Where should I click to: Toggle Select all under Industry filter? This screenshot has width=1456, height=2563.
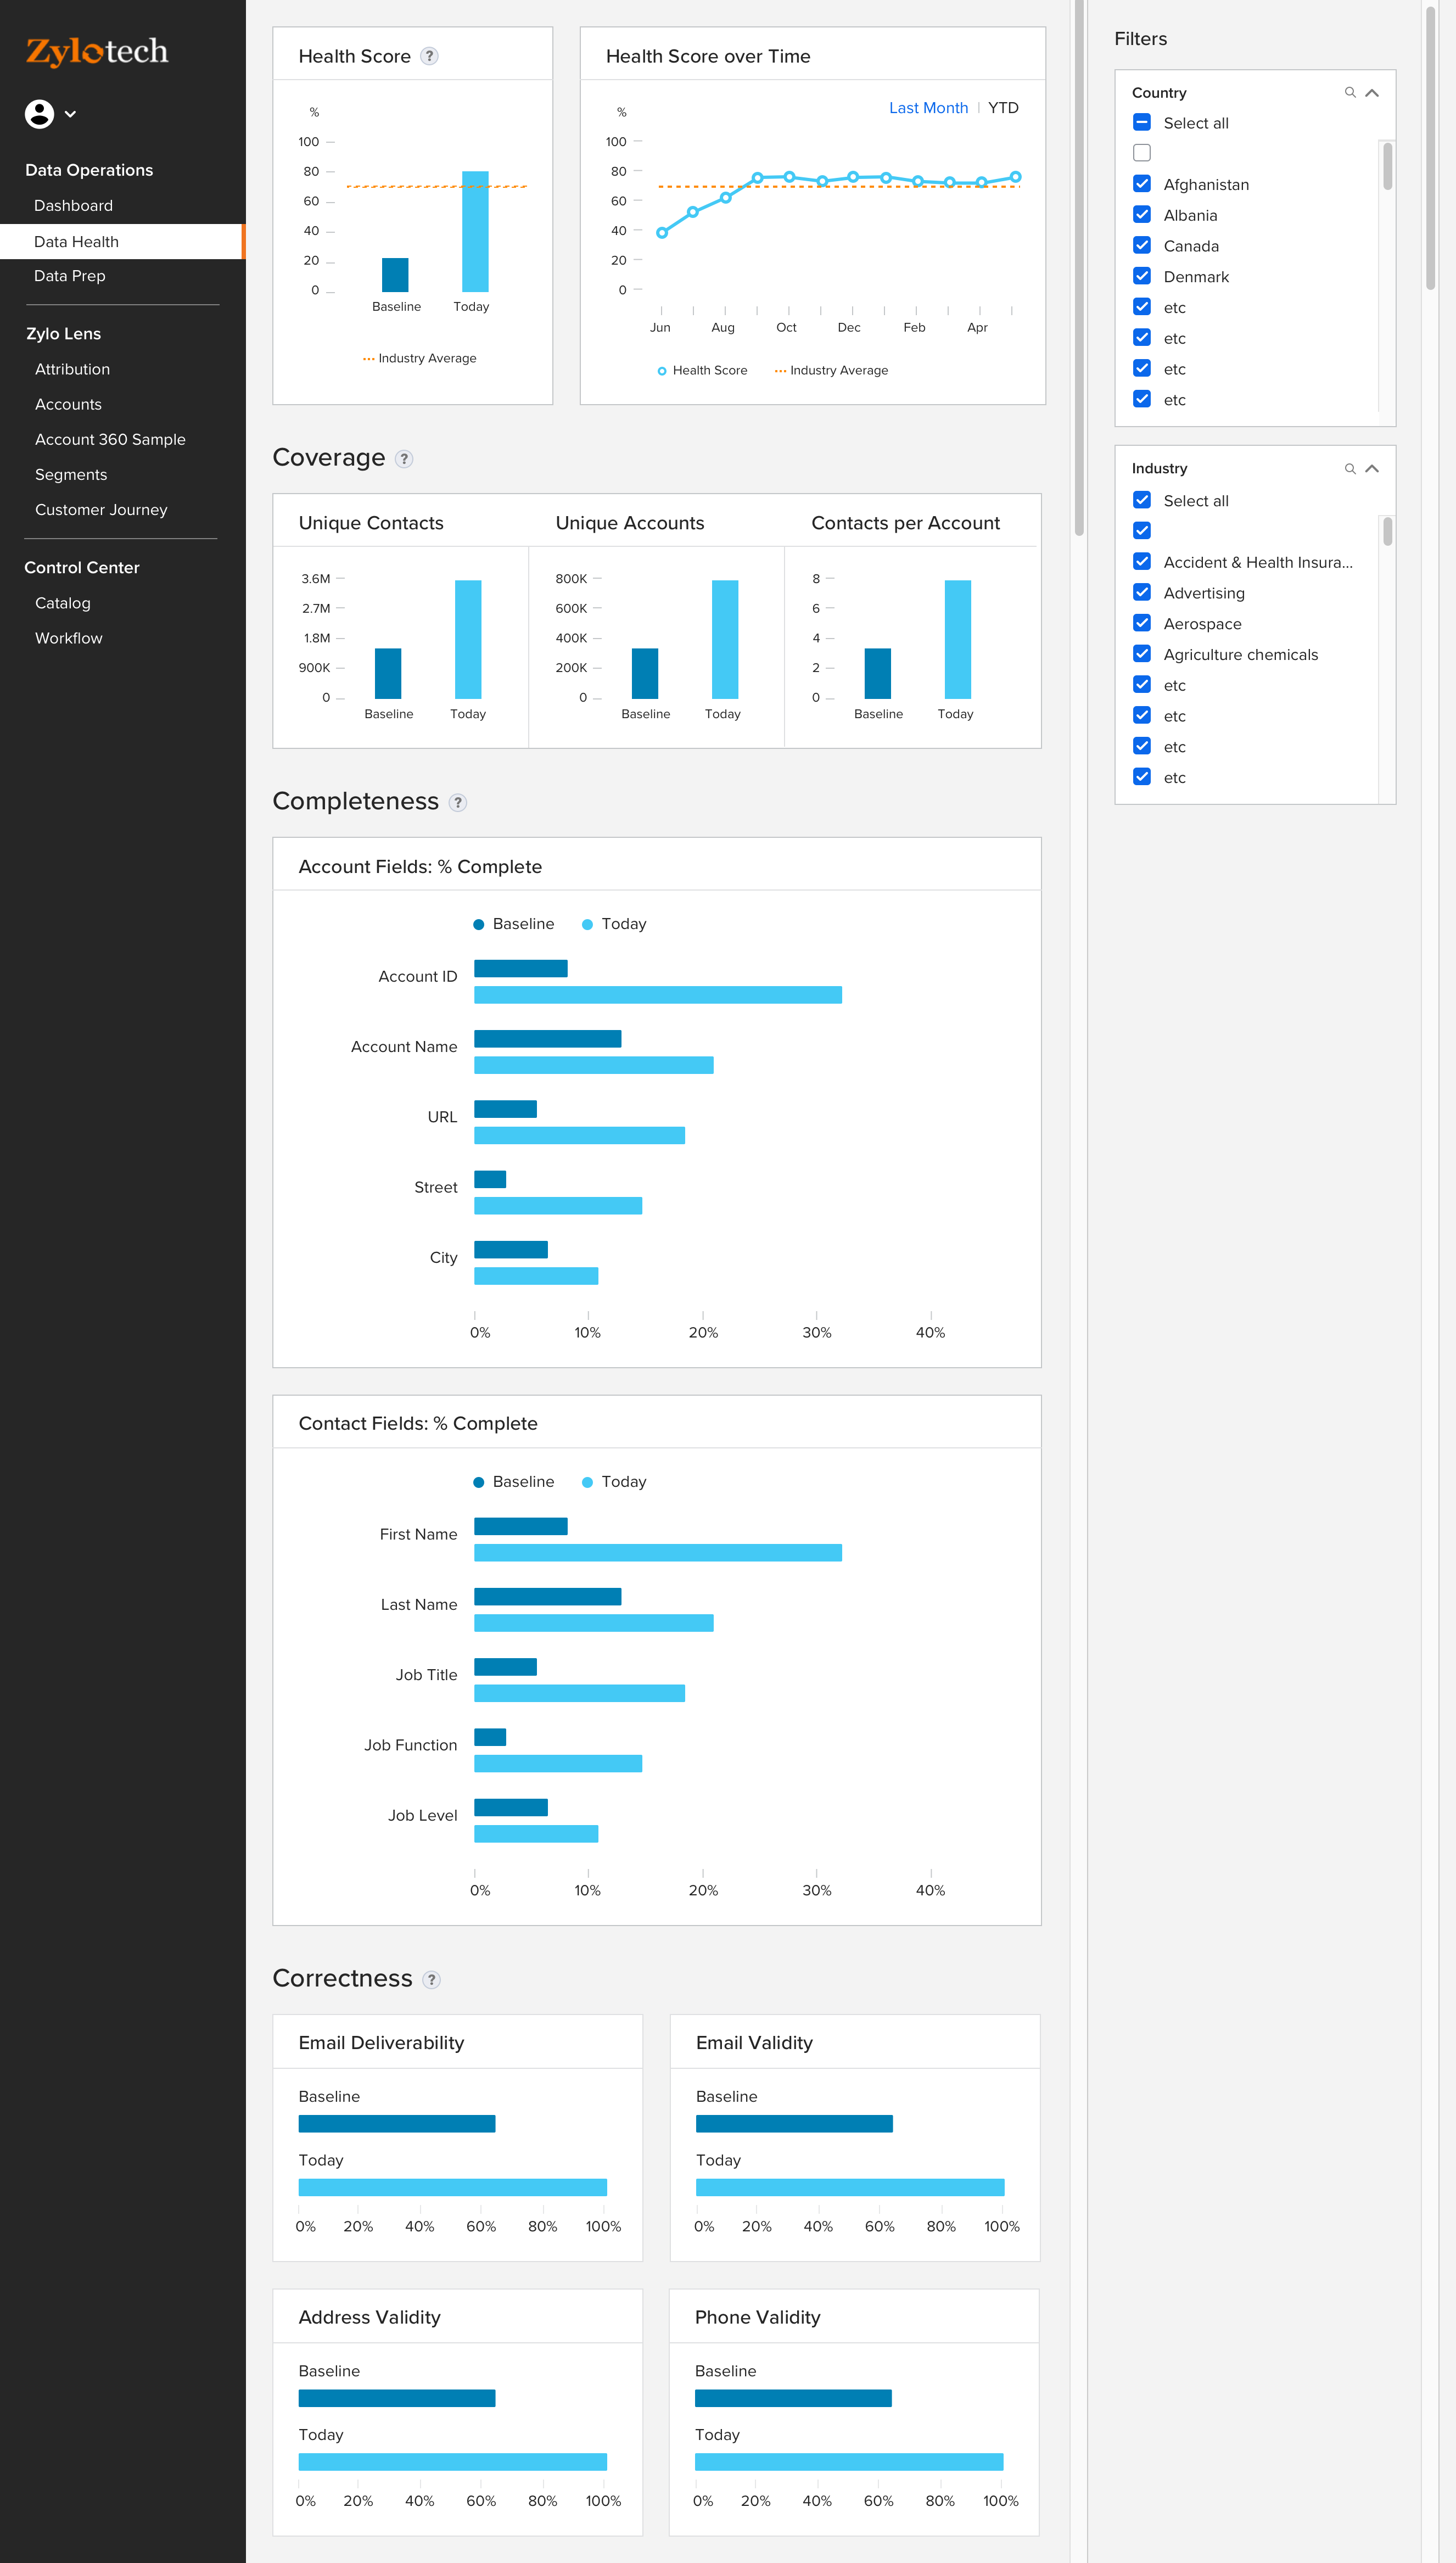1141,500
